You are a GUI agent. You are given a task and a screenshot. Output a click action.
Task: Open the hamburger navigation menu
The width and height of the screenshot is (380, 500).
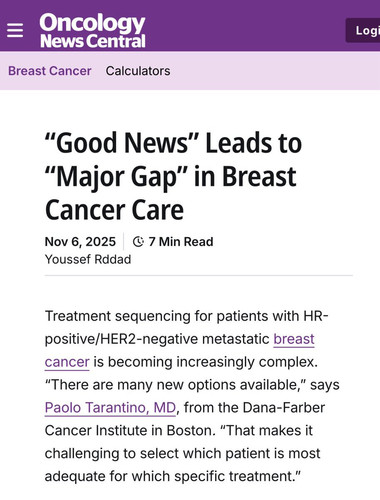pos(15,31)
